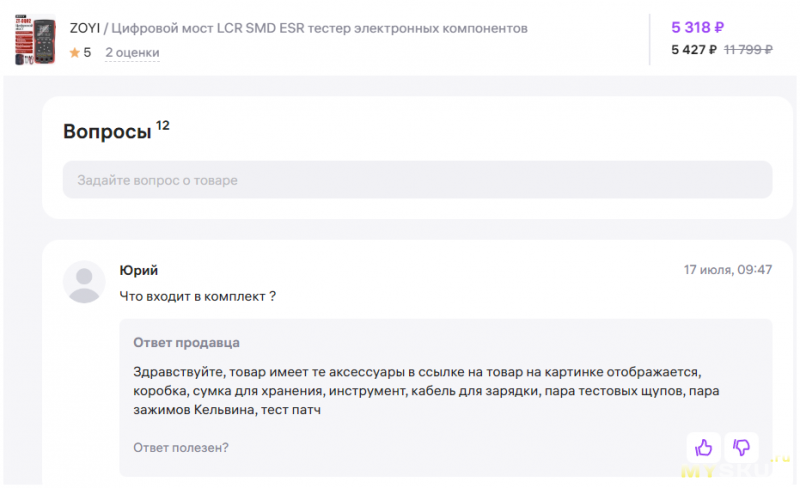Click the question 'Что входит в комплект ?'
The image size is (800, 488).
pos(197,296)
